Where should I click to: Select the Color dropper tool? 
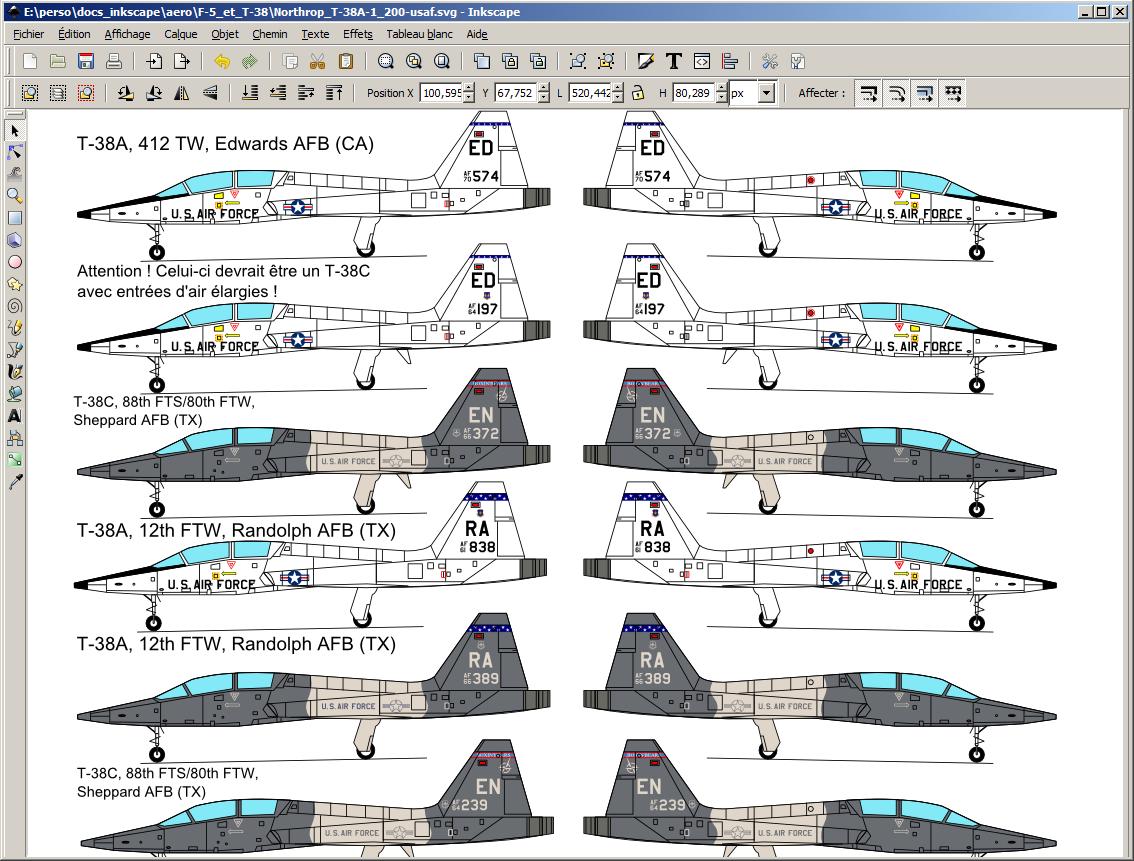[15, 482]
